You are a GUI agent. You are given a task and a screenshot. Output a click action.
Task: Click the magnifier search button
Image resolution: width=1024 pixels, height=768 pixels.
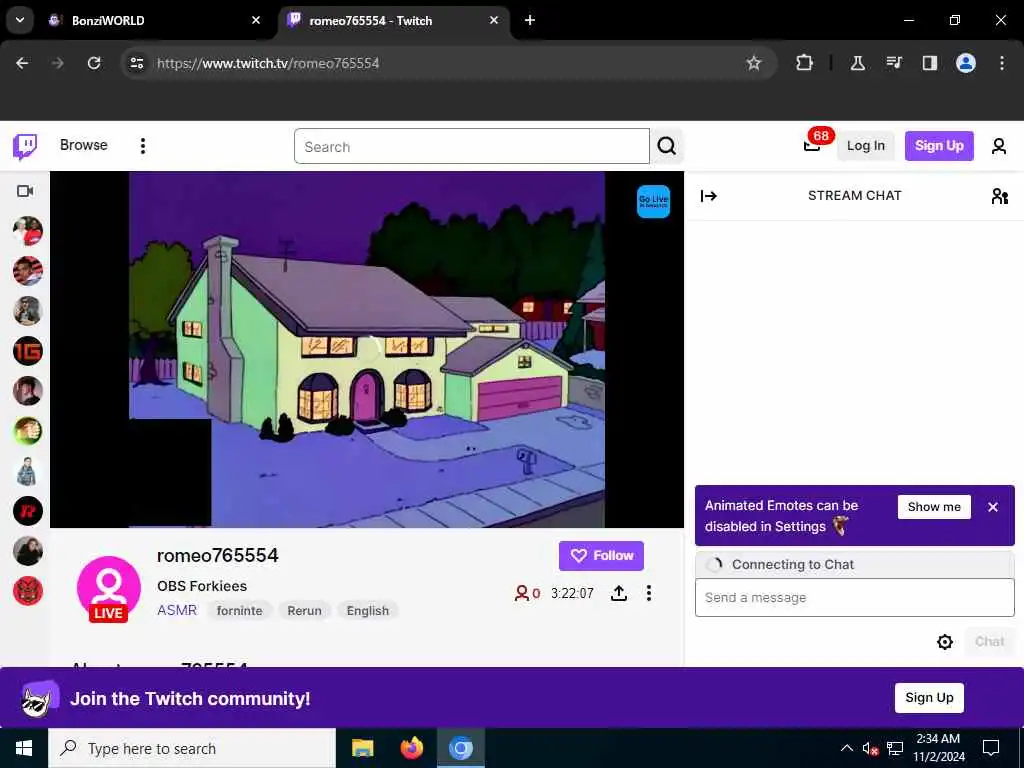pyautogui.click(x=666, y=146)
